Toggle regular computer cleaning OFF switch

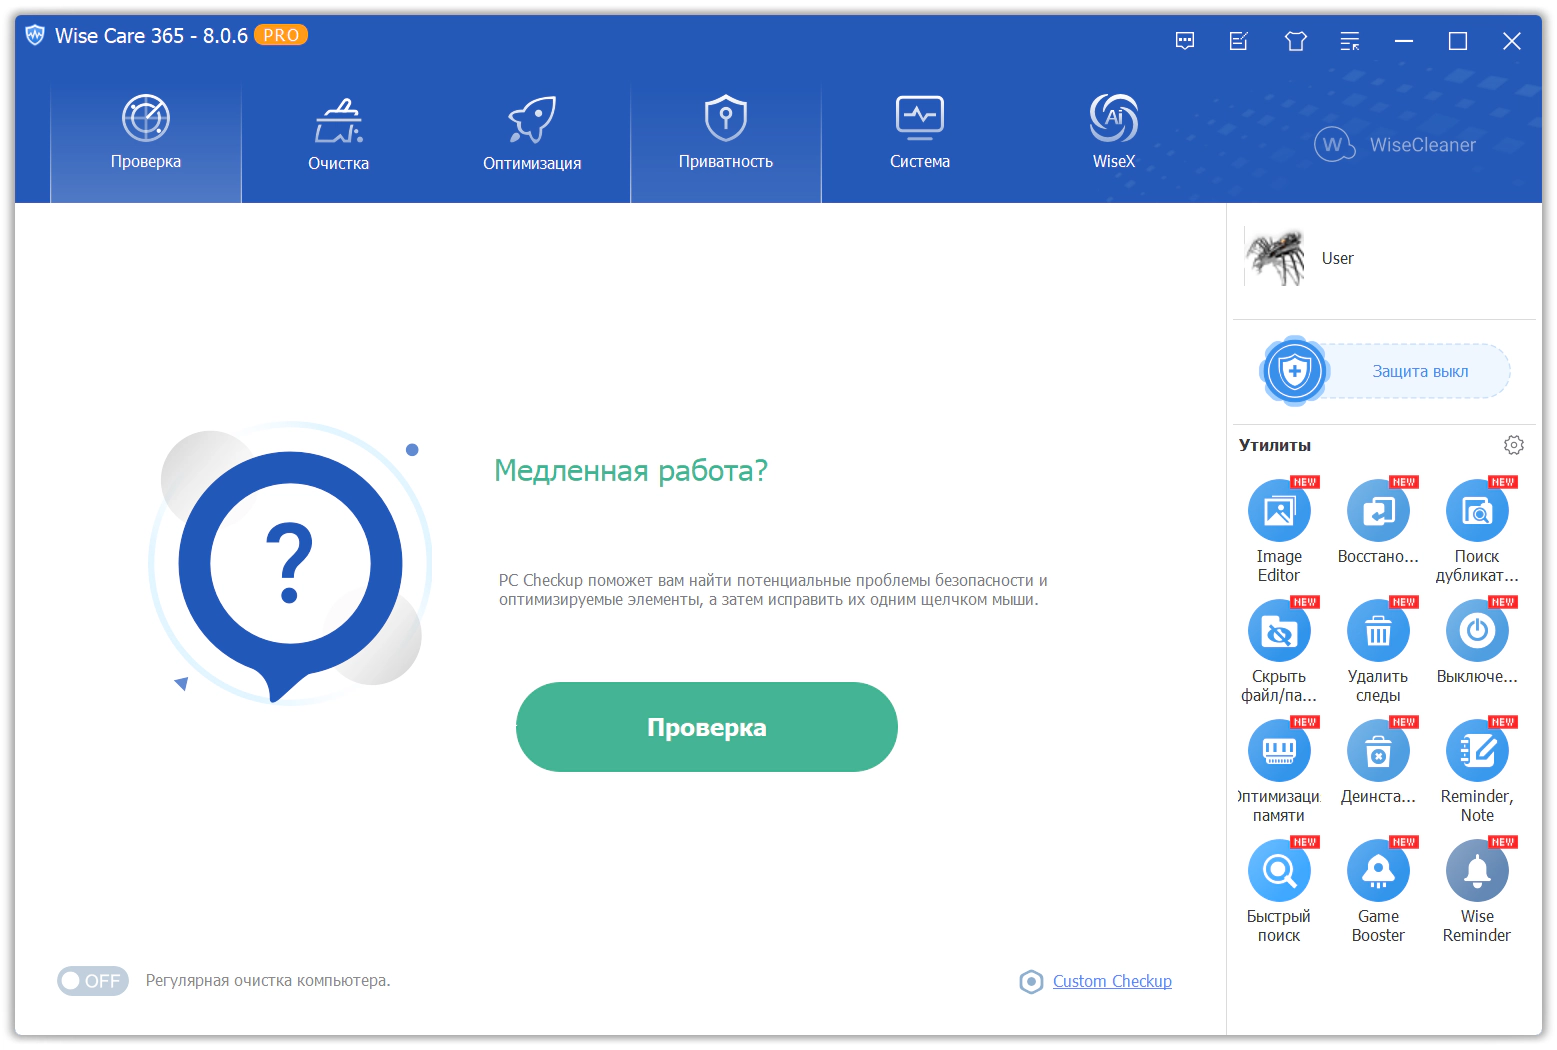93,981
